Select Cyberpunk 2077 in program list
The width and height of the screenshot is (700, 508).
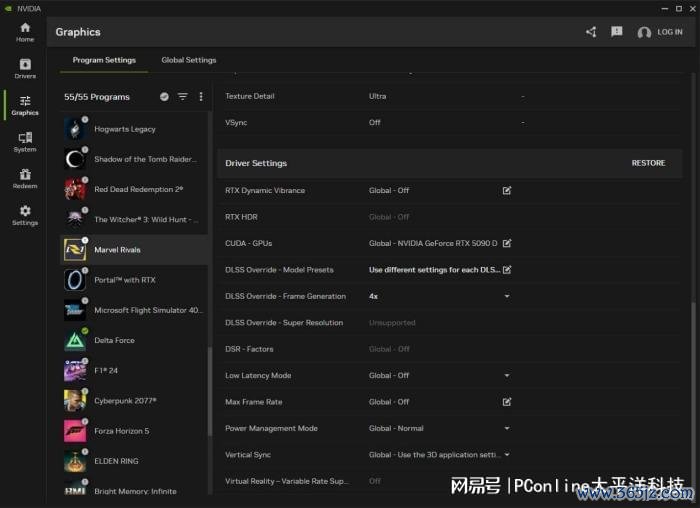click(134, 401)
